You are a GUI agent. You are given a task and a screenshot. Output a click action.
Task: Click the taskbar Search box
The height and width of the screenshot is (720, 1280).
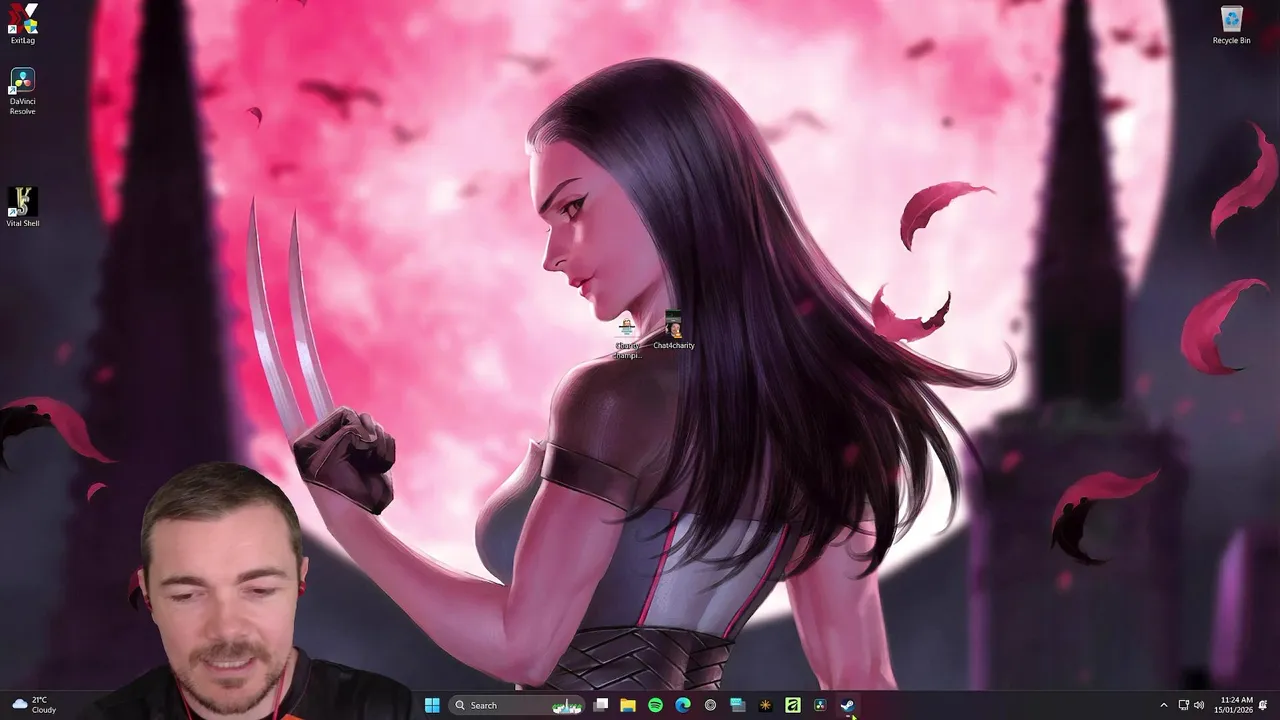click(x=516, y=705)
